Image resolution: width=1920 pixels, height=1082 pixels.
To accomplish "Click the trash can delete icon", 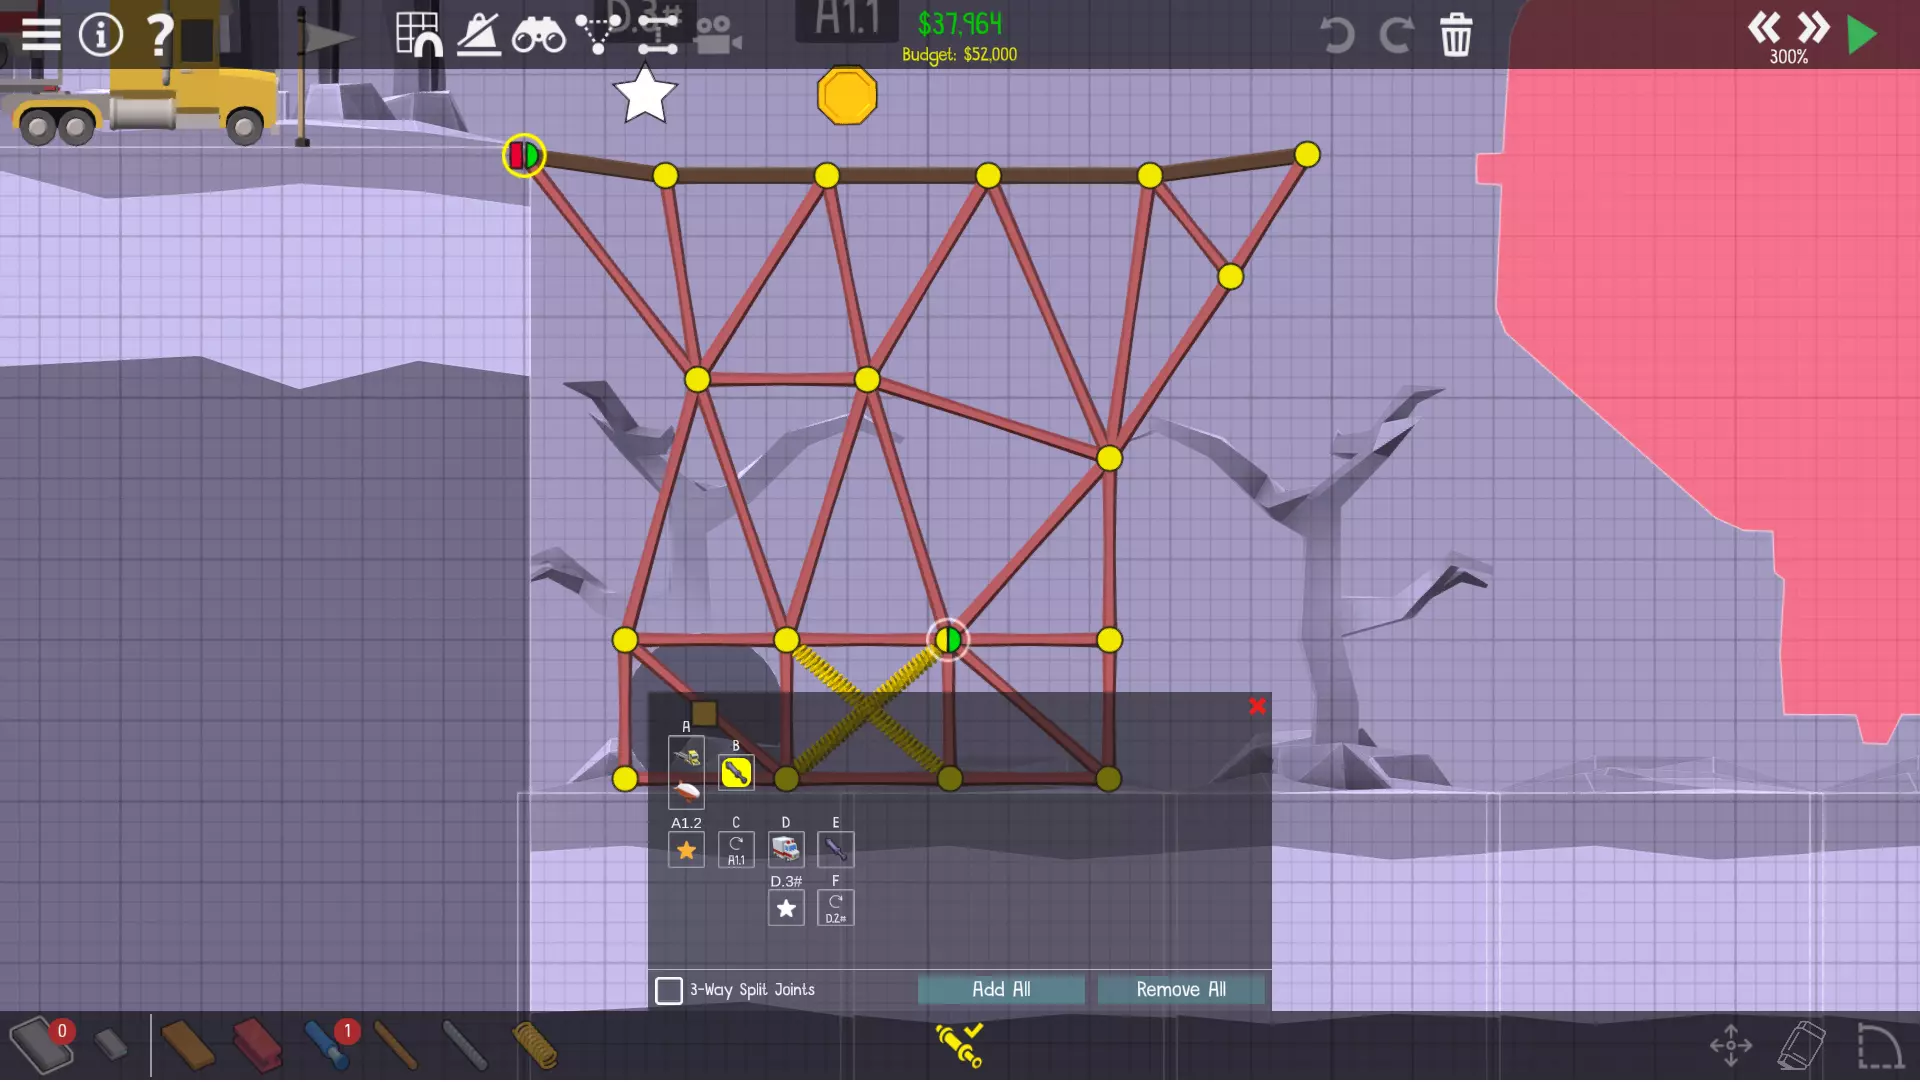I will (x=1455, y=36).
